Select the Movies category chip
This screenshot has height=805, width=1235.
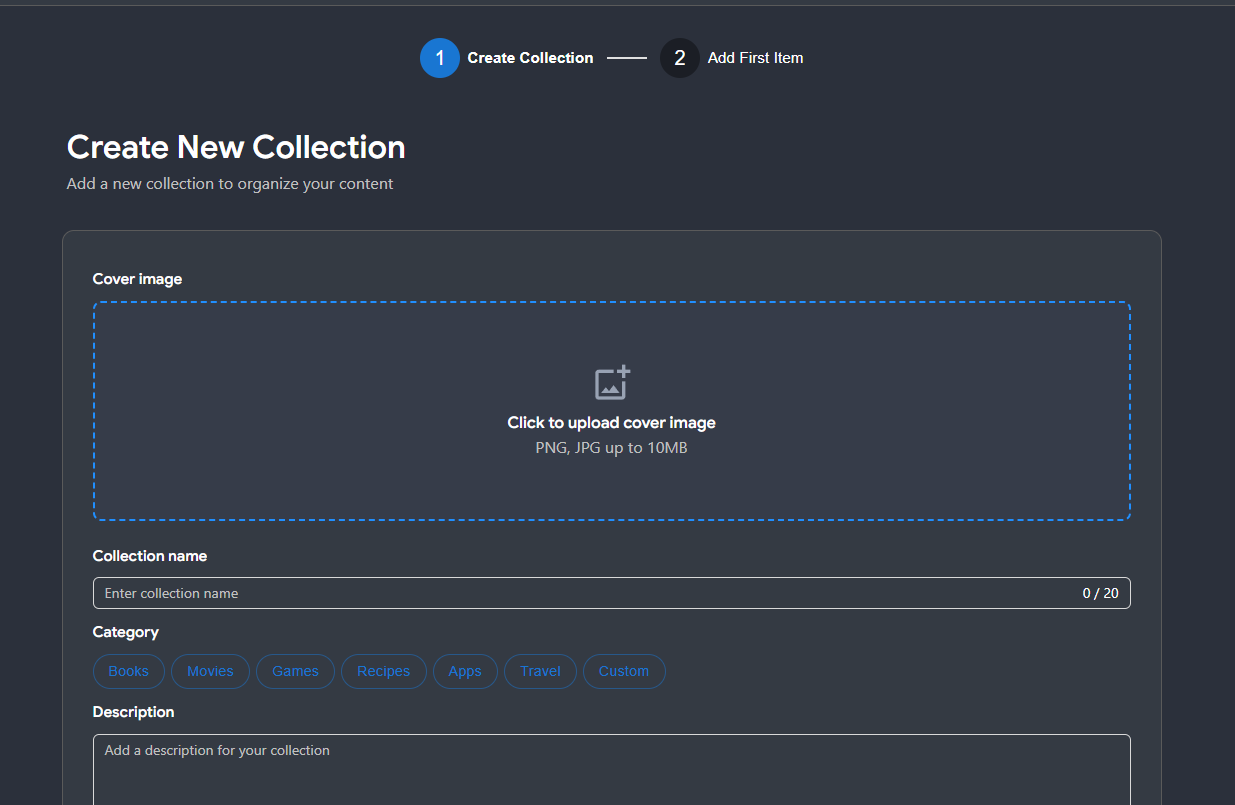[210, 671]
